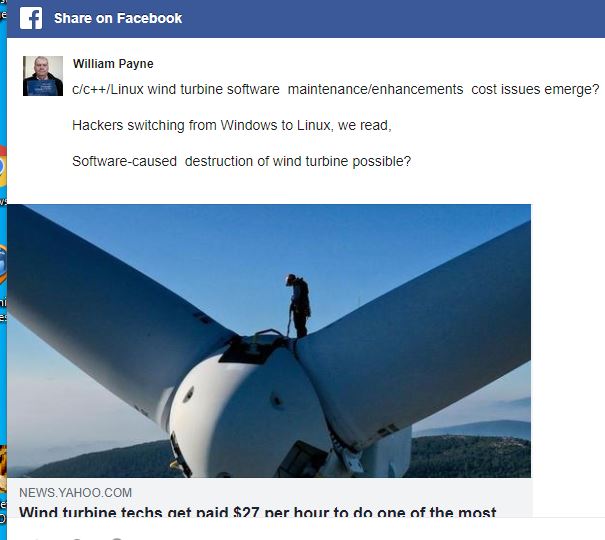Click the c/c++/Linux wind turbine software line

[x=335, y=89]
